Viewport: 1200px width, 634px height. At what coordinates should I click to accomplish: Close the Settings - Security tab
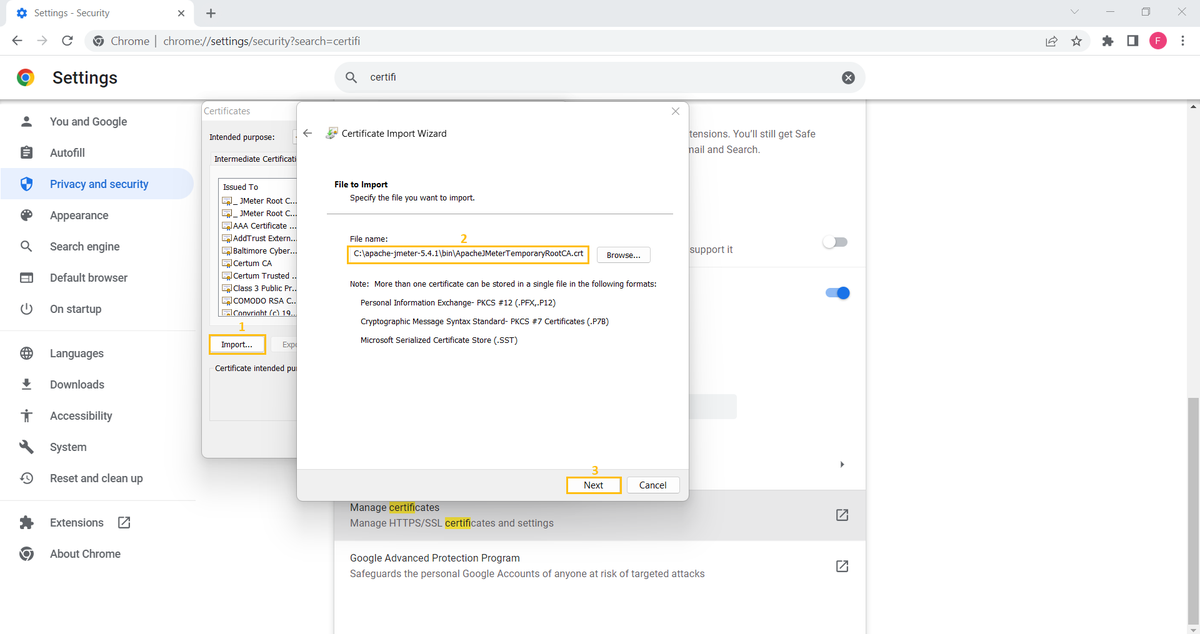[x=180, y=13]
